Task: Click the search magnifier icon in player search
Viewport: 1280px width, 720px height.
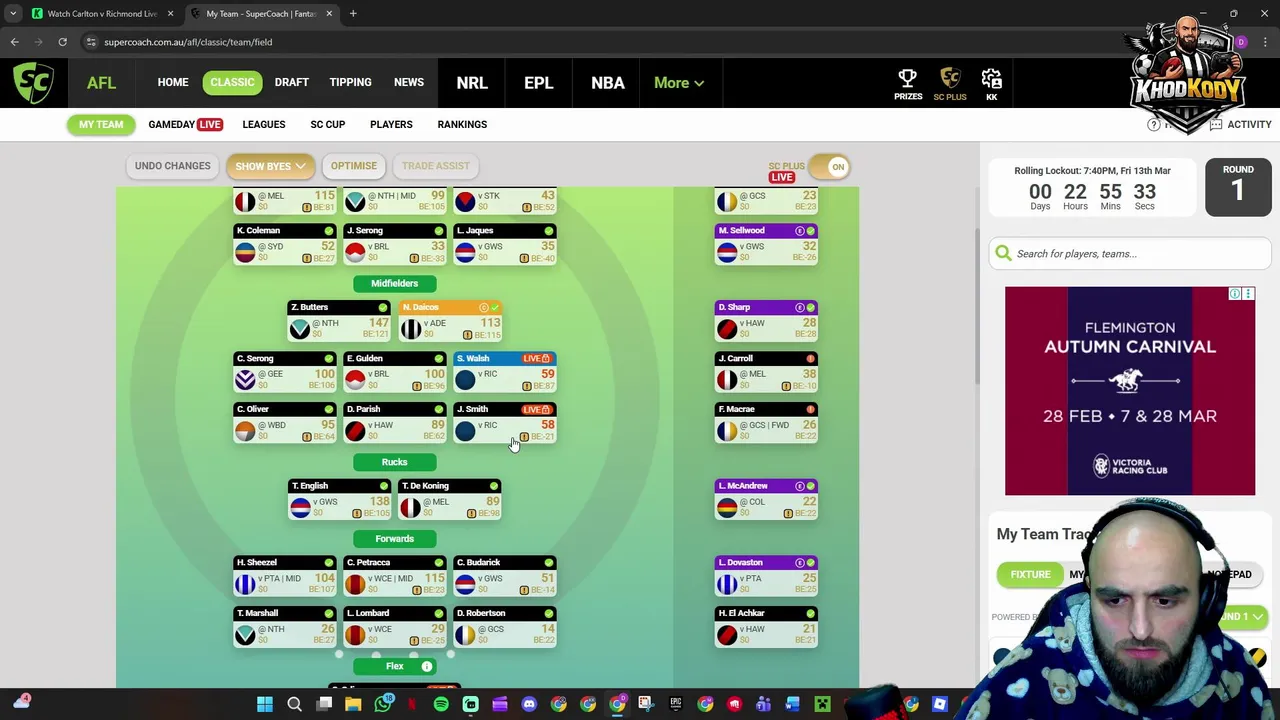Action: [x=1003, y=253]
